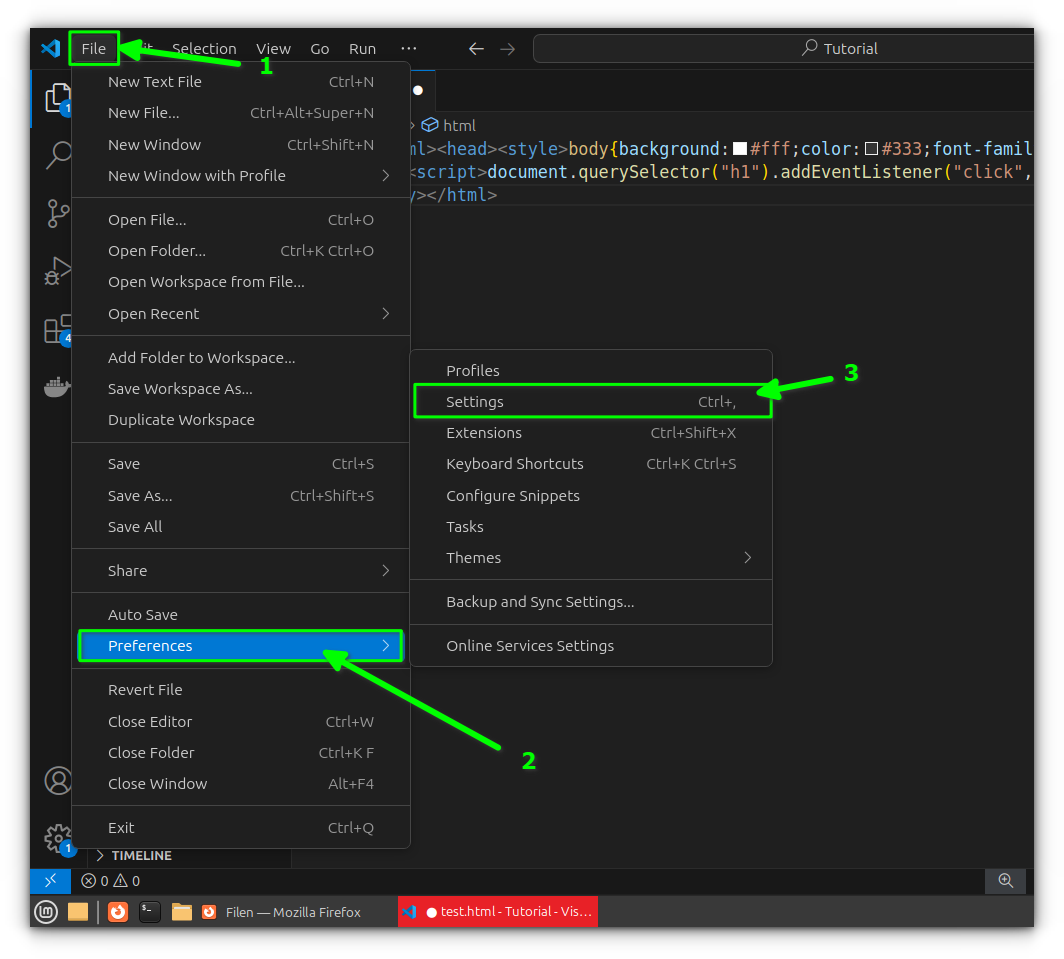
Task: Open the Docker view icon
Action: point(58,386)
